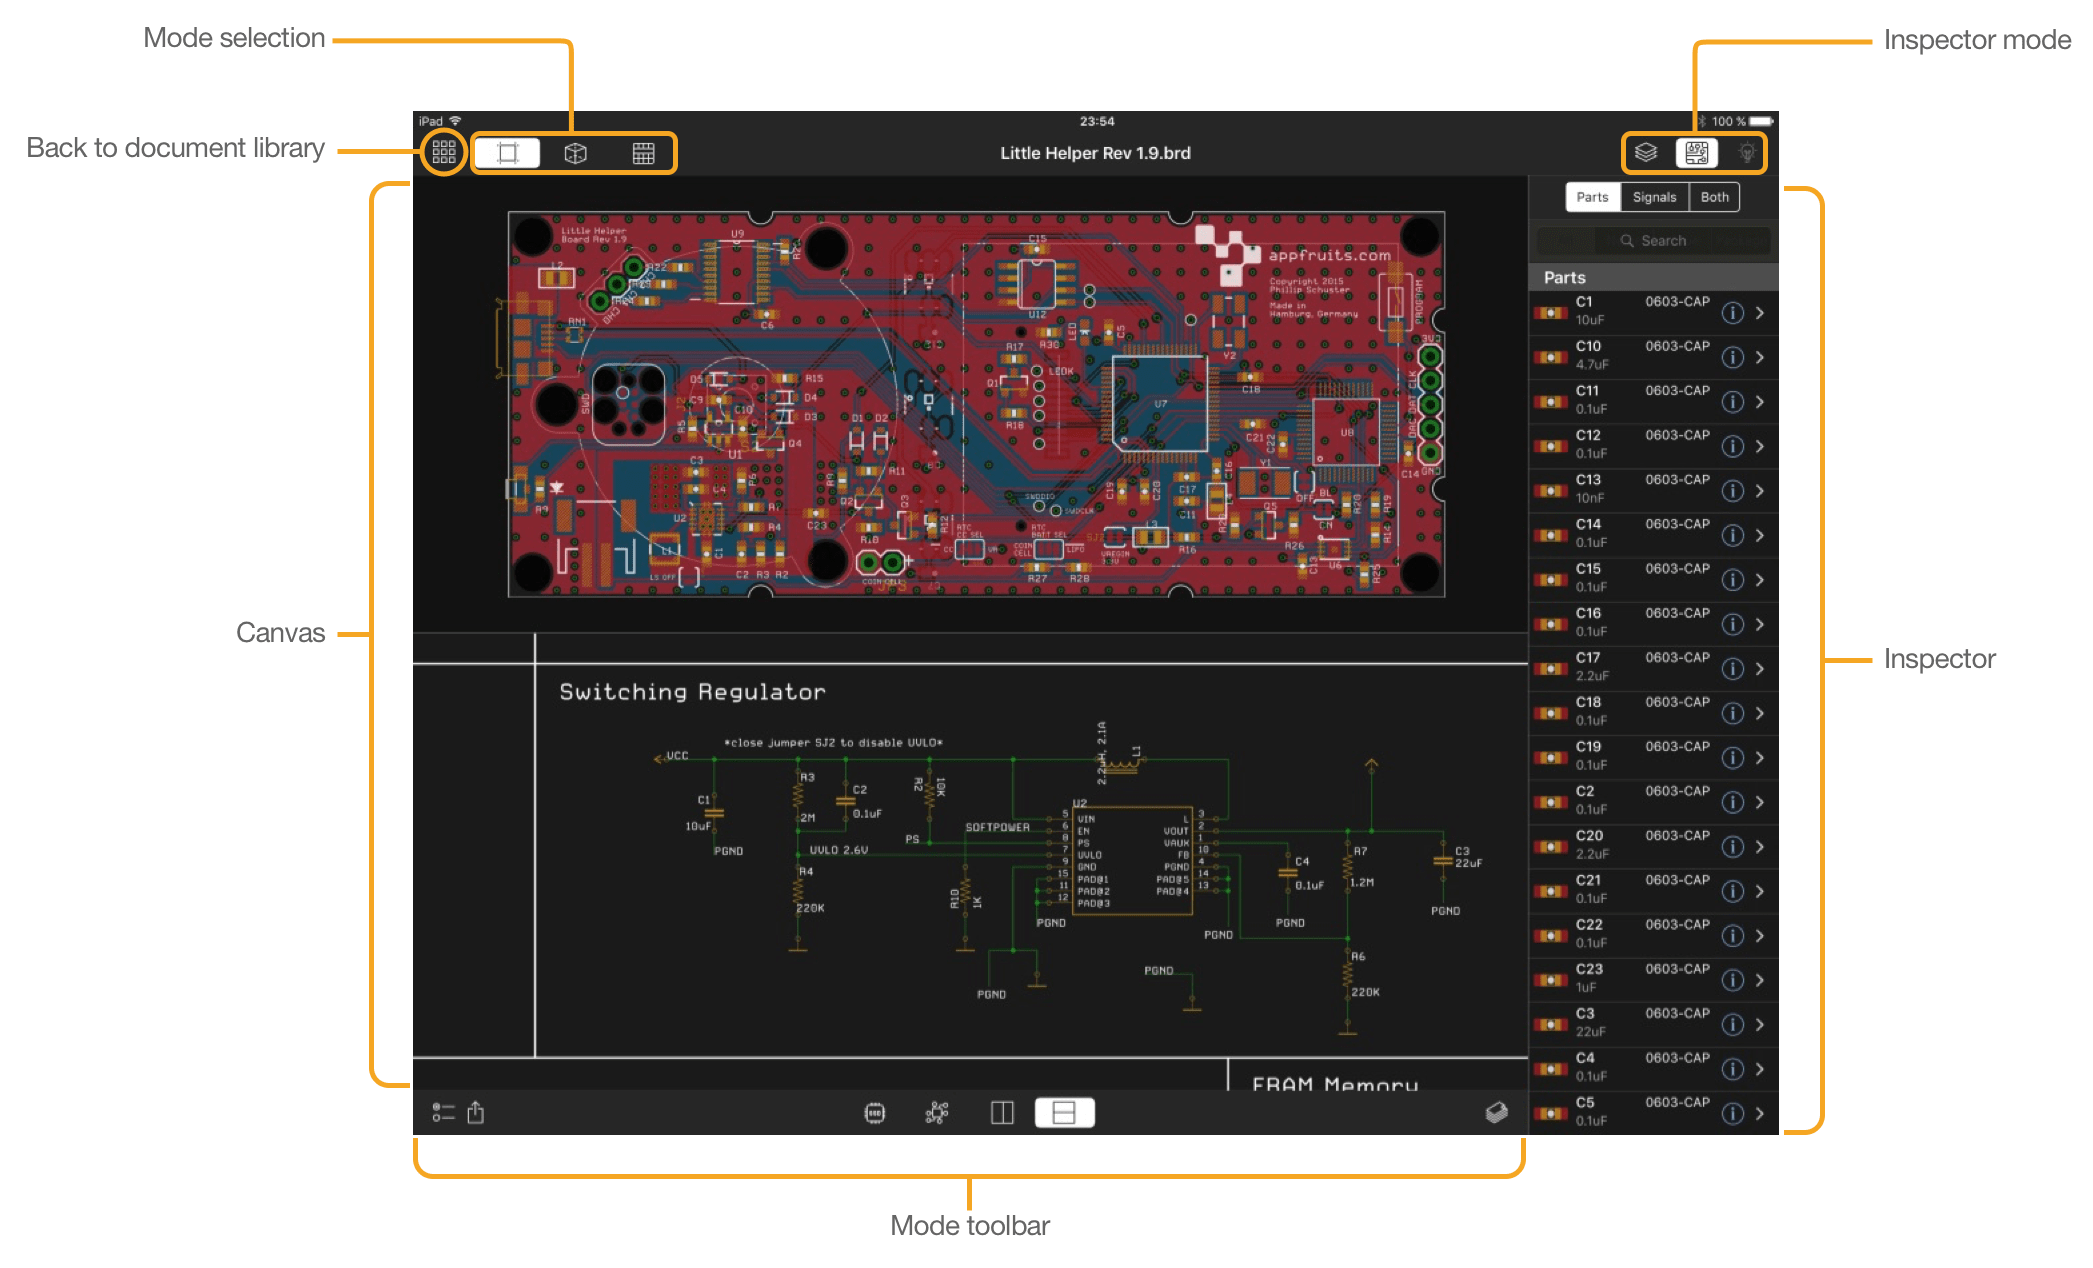Tap the layer stack icon at bottom right
Screen dimensions: 2093x1268
tap(1497, 1112)
